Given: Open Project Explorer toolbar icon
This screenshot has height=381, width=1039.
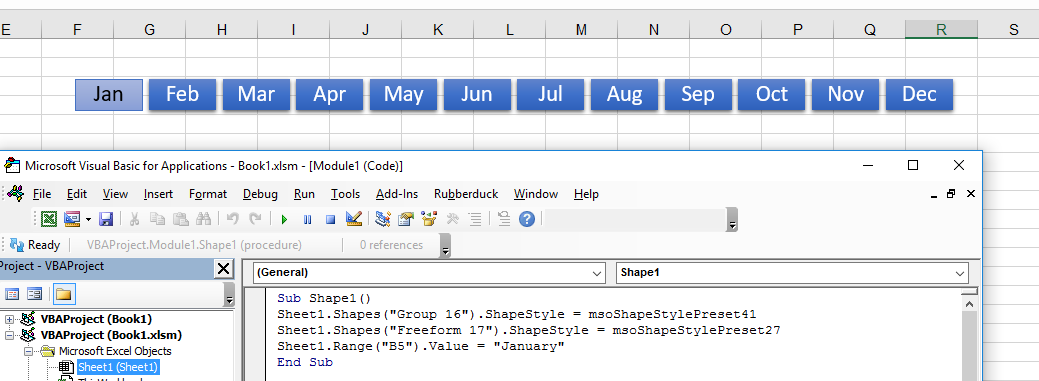Looking at the screenshot, I should (x=382, y=219).
